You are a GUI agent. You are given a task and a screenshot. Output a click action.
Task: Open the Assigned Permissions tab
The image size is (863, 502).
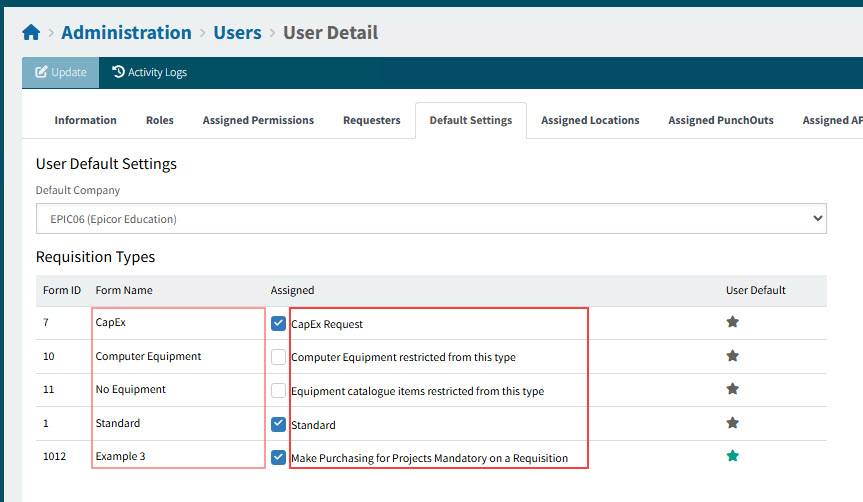pyautogui.click(x=258, y=120)
